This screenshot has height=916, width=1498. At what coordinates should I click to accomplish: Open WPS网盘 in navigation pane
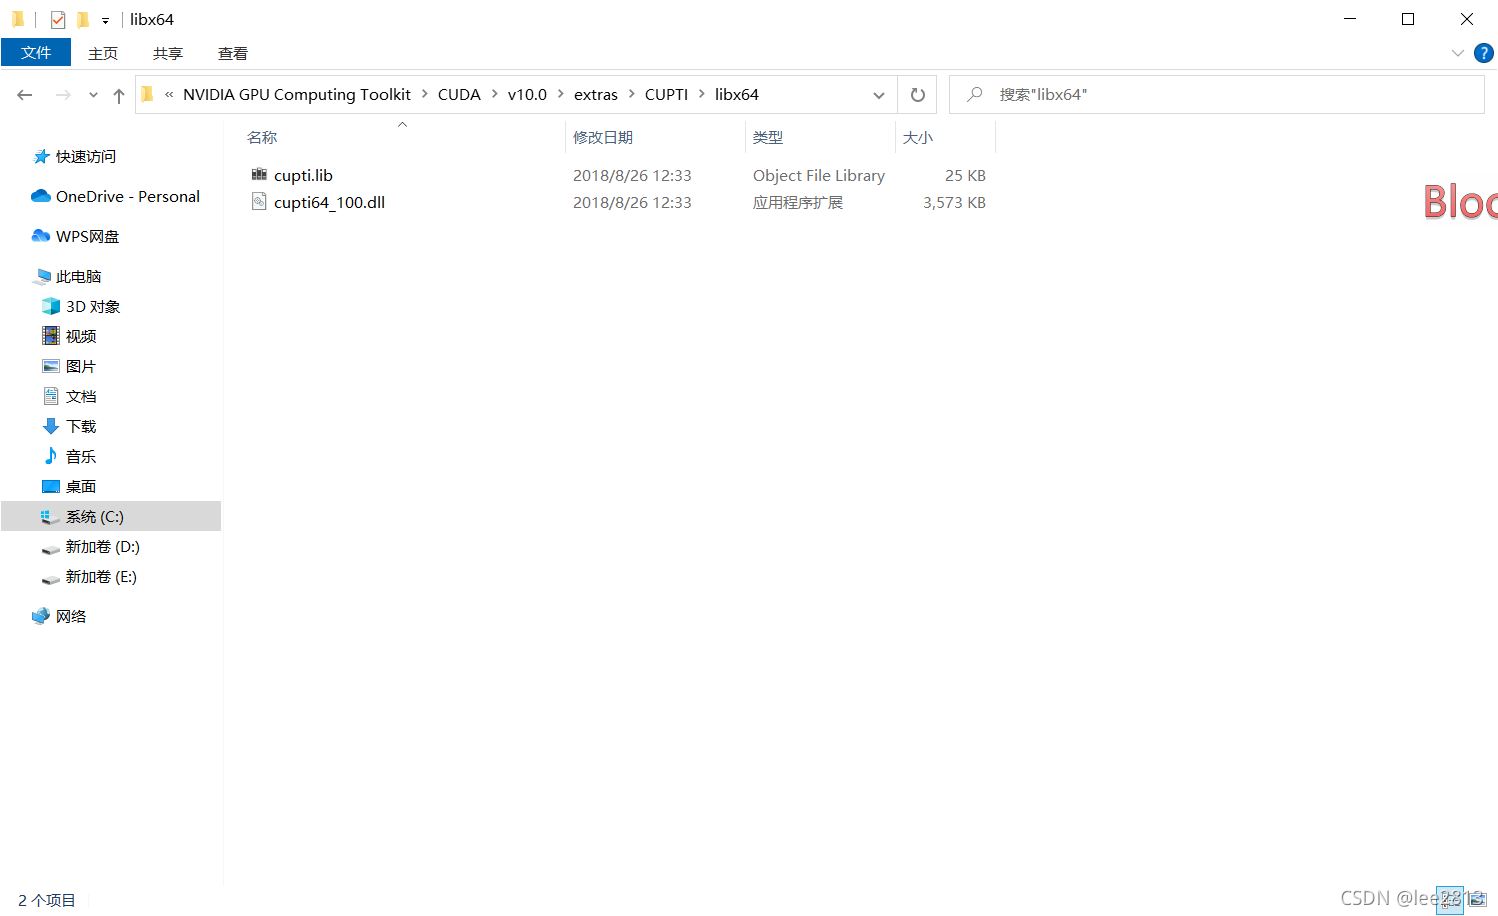click(x=87, y=236)
